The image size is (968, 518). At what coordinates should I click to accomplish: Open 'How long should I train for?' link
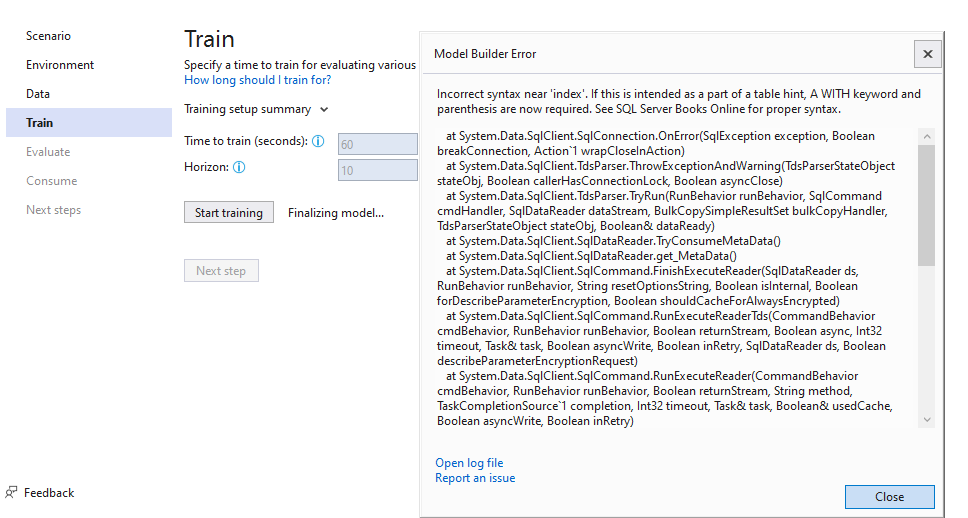point(257,80)
